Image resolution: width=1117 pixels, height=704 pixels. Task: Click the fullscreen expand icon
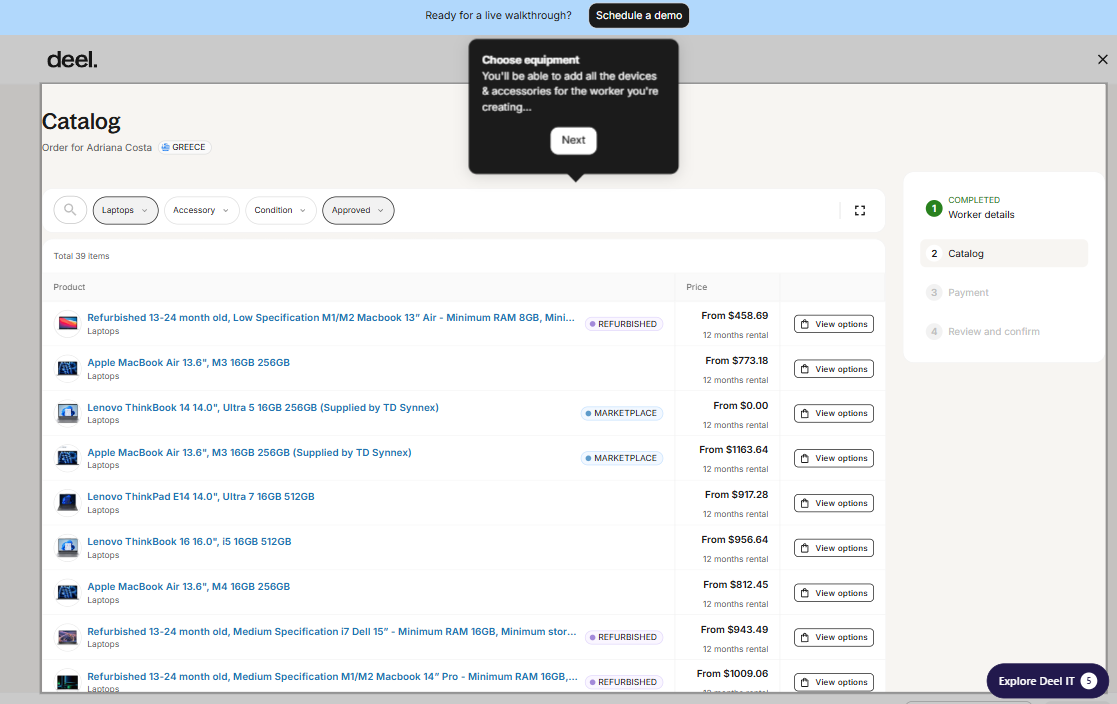click(859, 210)
